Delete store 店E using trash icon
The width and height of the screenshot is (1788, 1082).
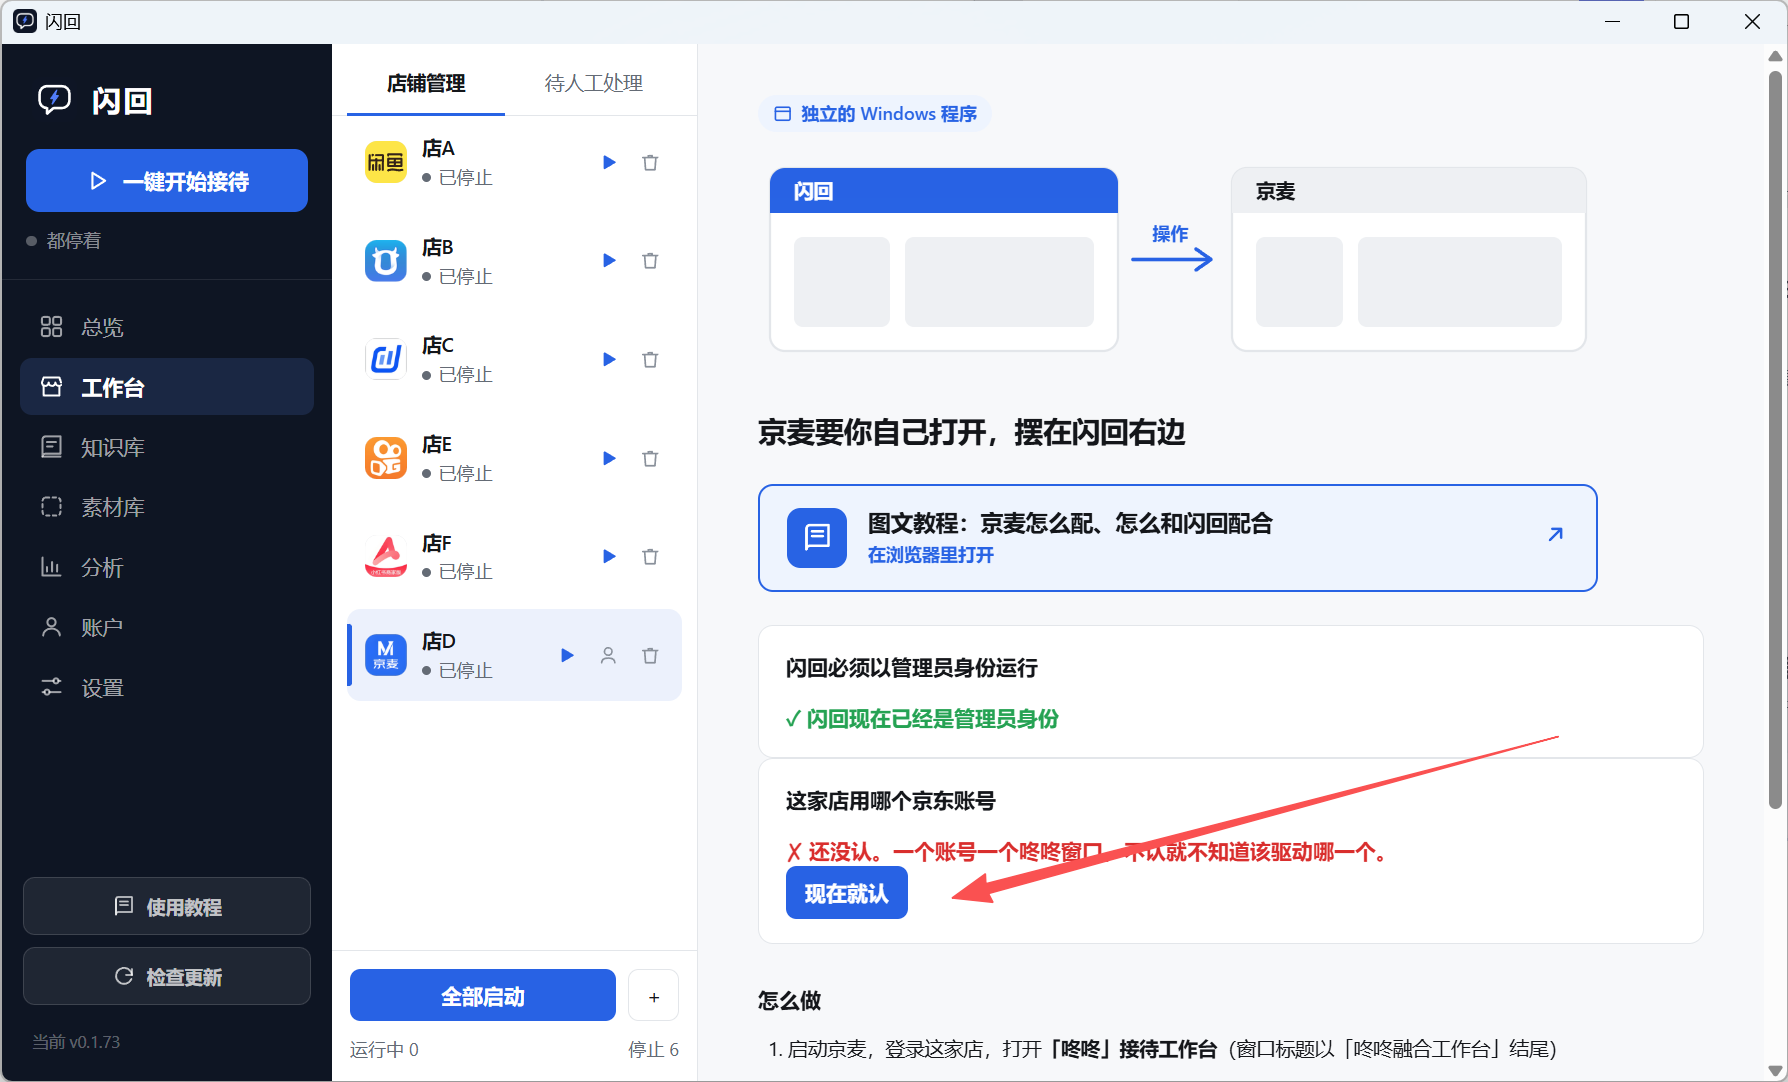tap(650, 458)
